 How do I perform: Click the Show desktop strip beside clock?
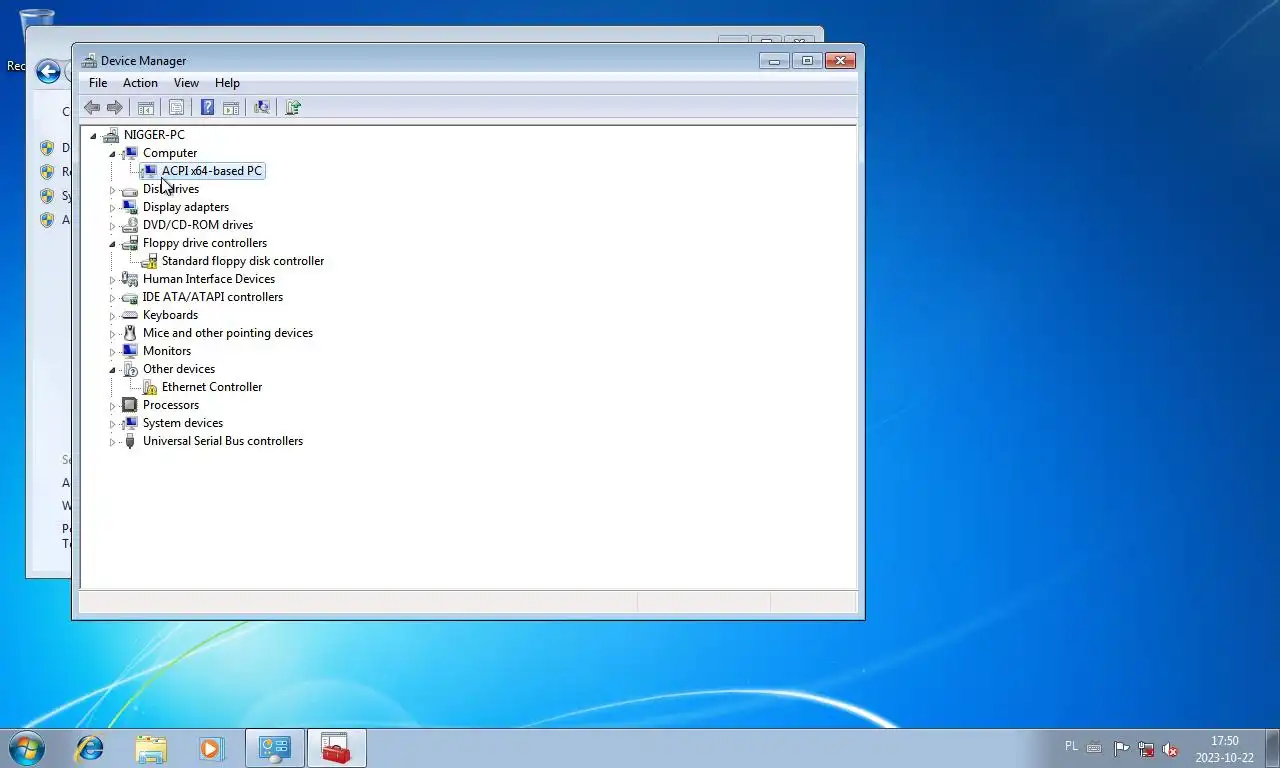[1272, 748]
